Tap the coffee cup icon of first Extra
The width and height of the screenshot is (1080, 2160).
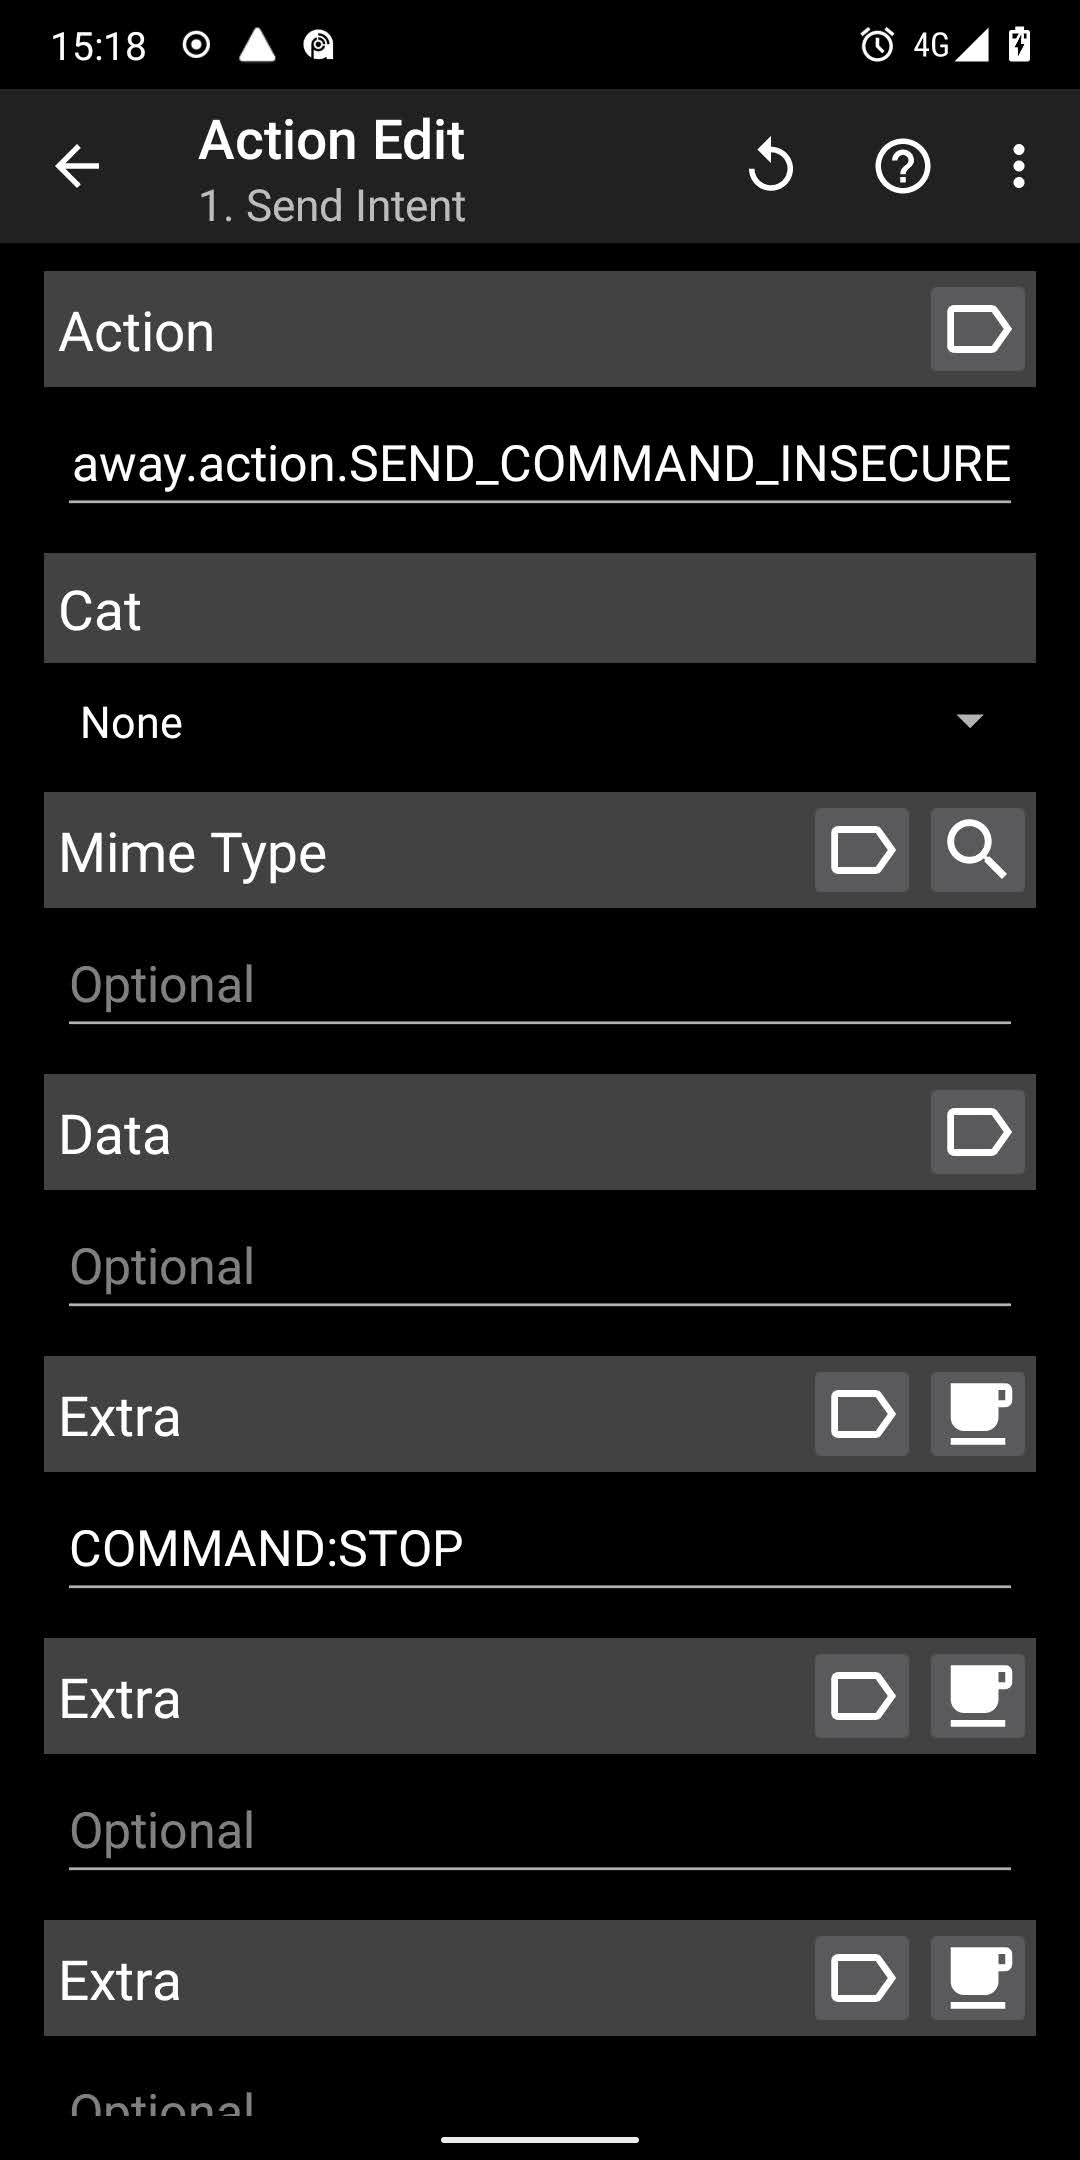[977, 1415]
